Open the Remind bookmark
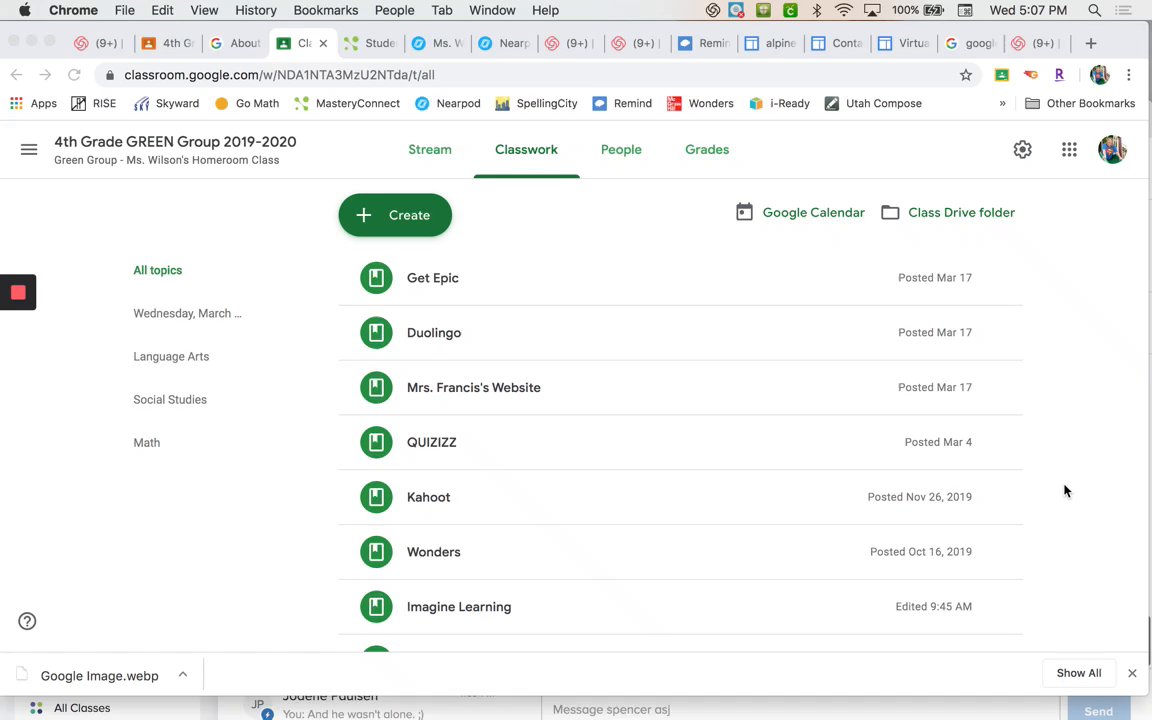1152x720 pixels. coord(622,104)
